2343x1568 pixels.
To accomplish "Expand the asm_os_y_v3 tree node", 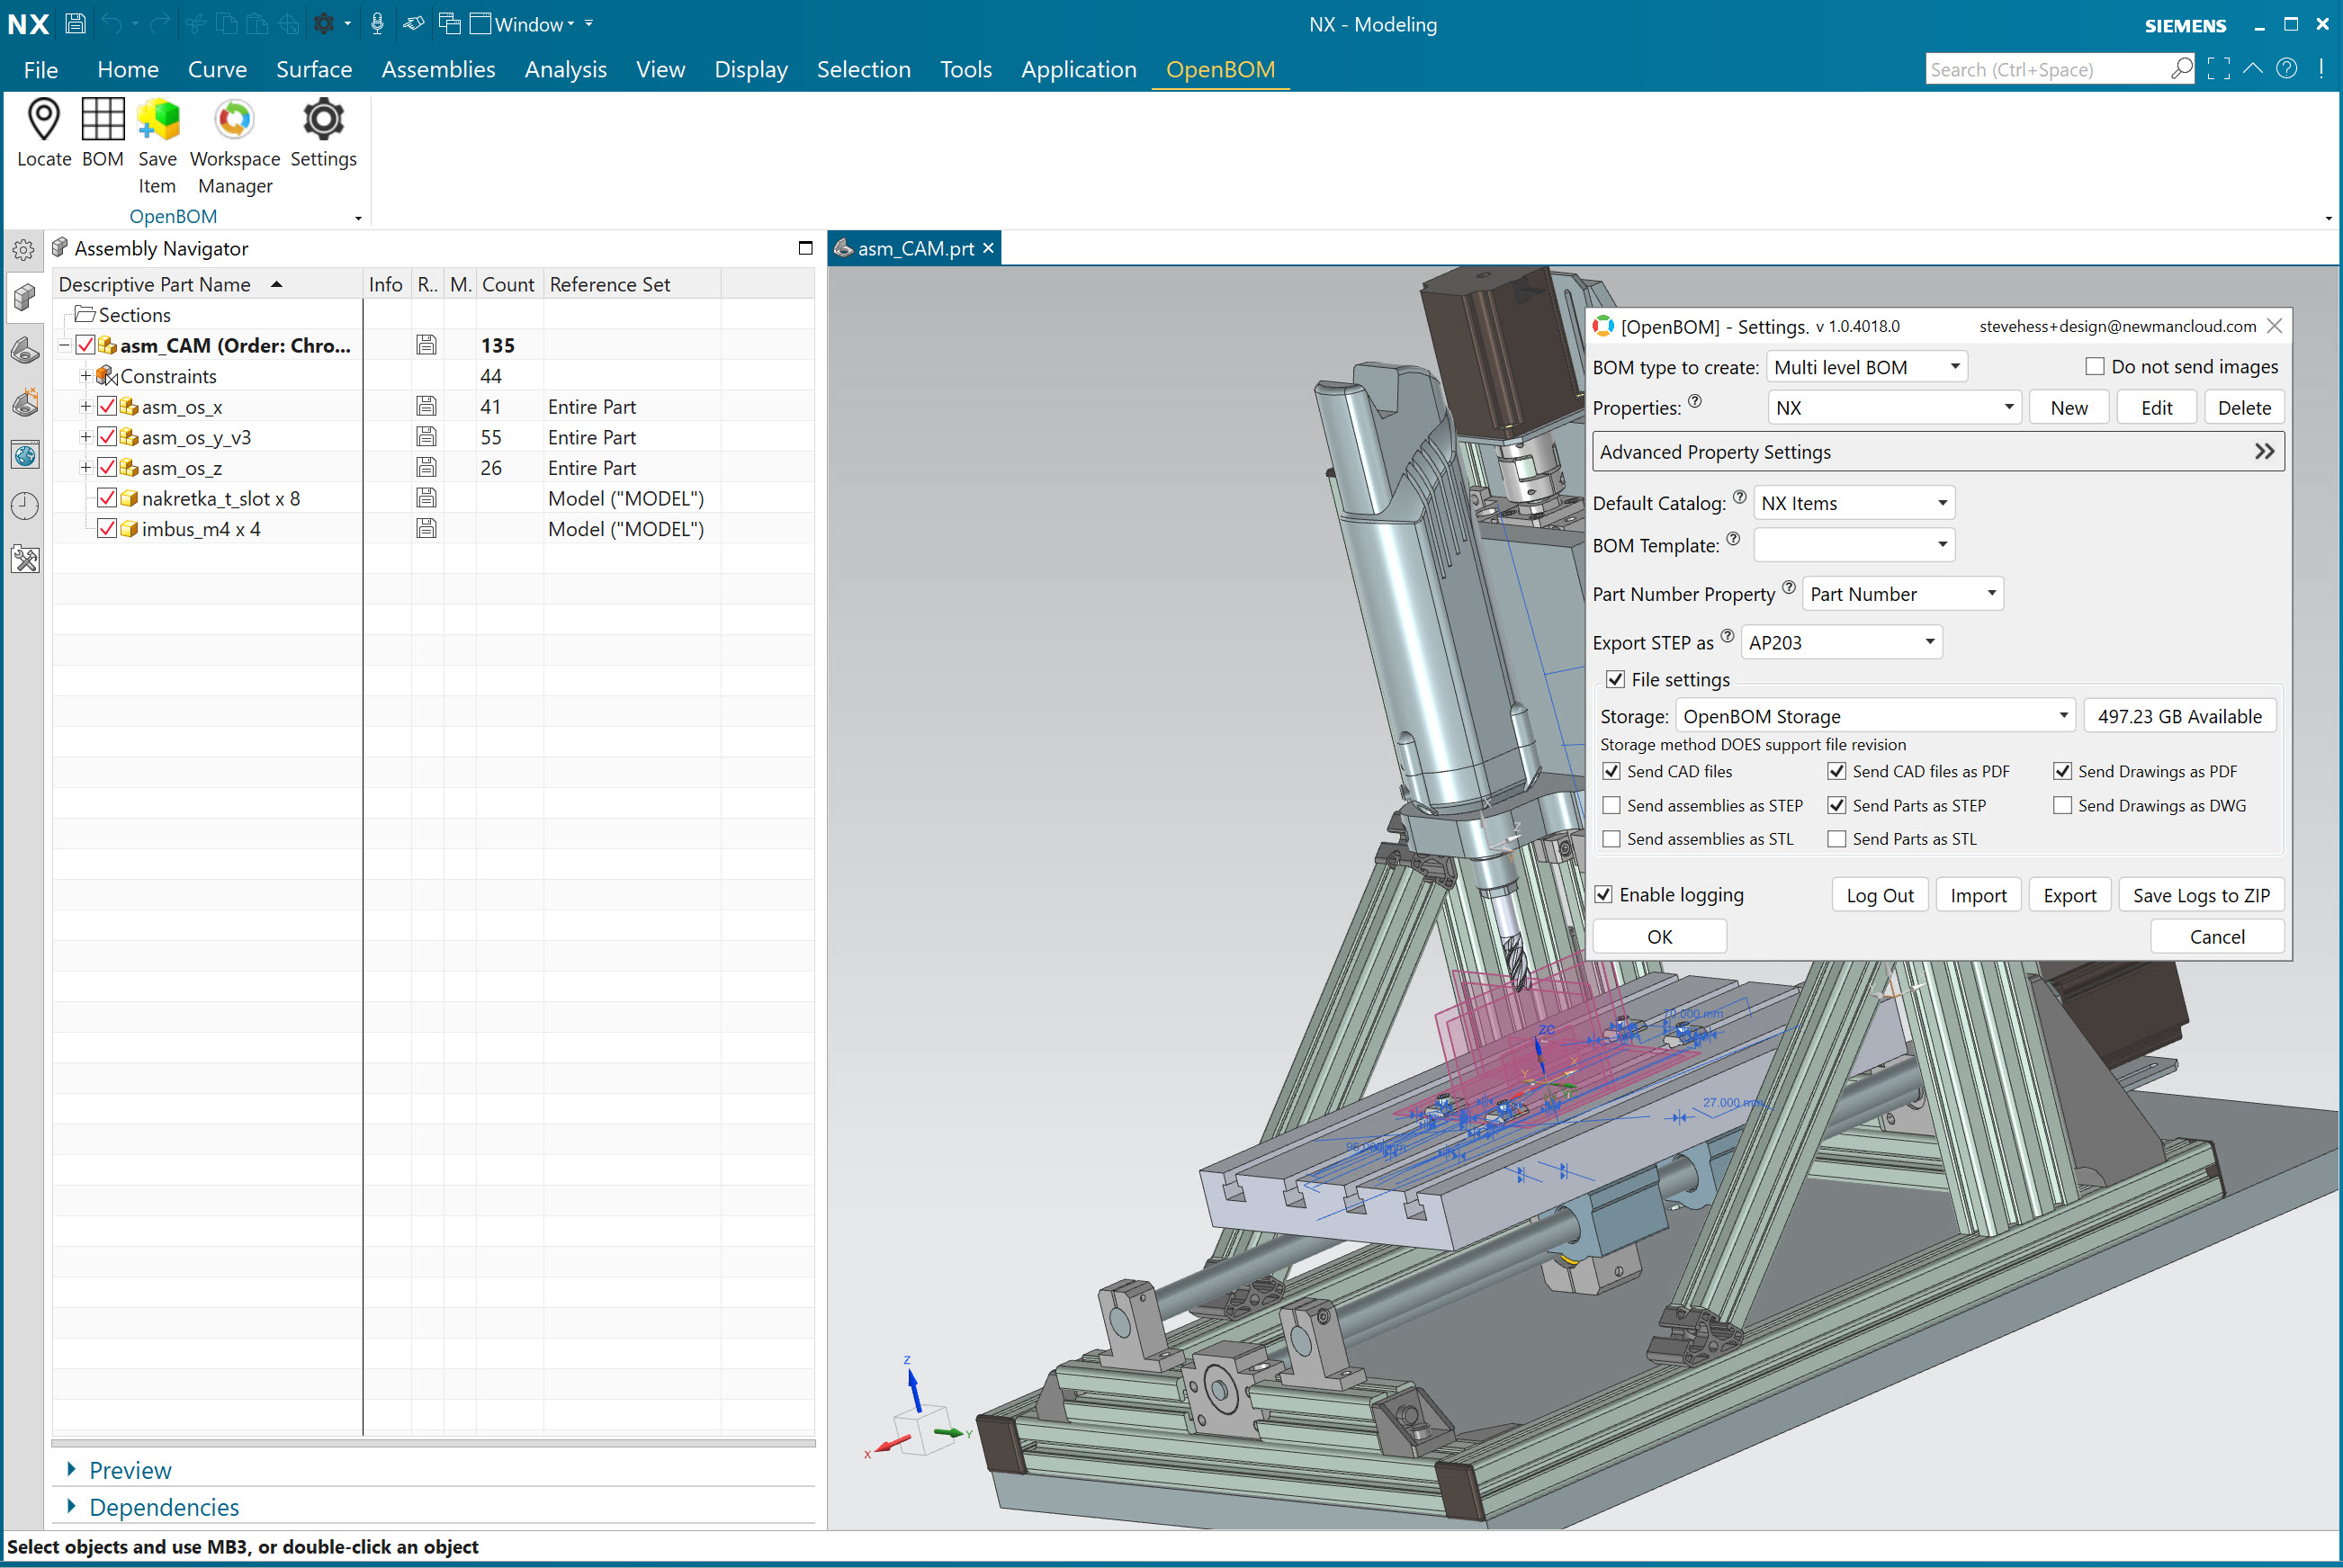I will (x=86, y=437).
